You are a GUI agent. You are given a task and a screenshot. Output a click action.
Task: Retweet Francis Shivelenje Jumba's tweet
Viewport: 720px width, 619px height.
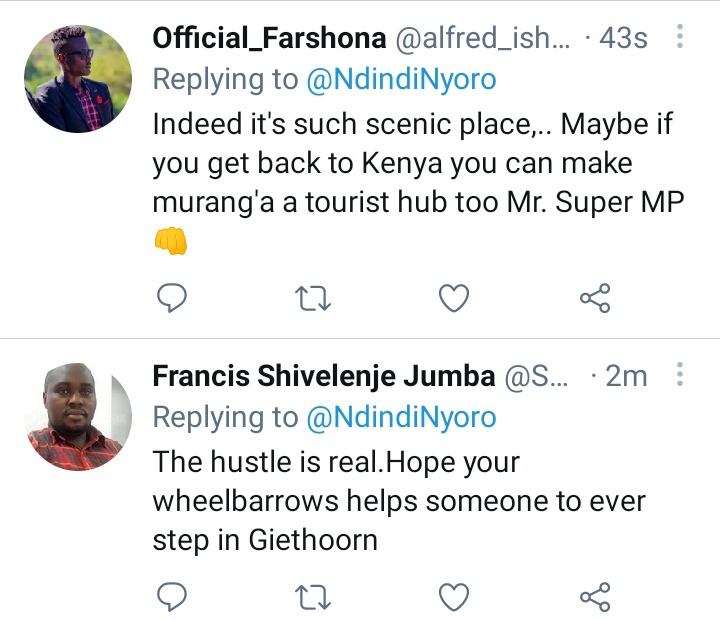pos(312,597)
